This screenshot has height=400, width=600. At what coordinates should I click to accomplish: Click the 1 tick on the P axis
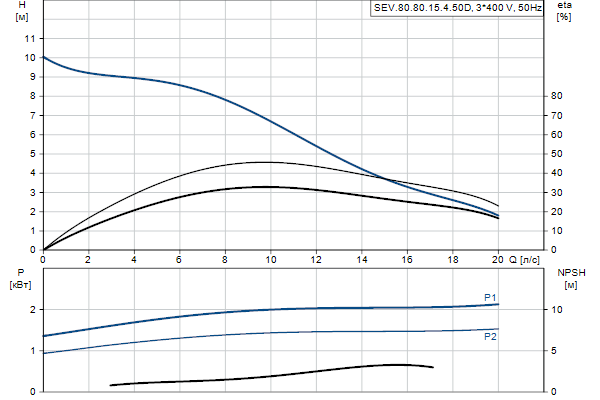[x=33, y=351]
